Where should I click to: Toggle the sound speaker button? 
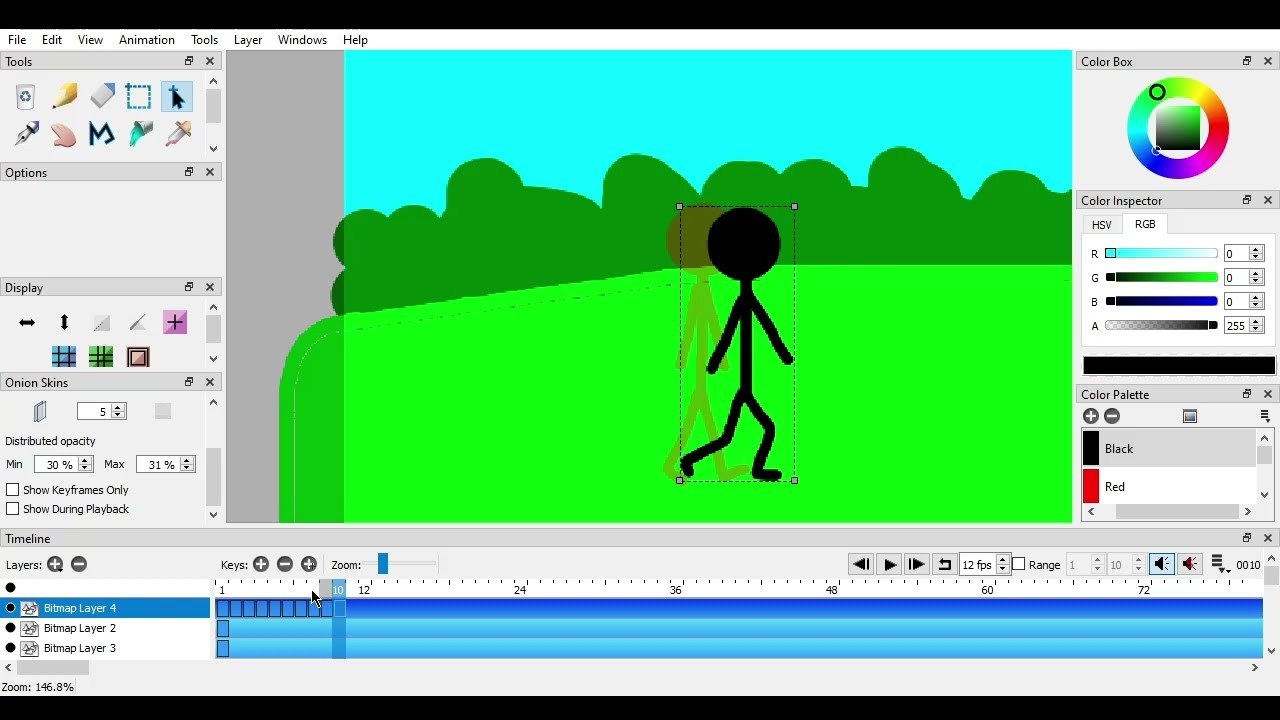tap(1162, 565)
